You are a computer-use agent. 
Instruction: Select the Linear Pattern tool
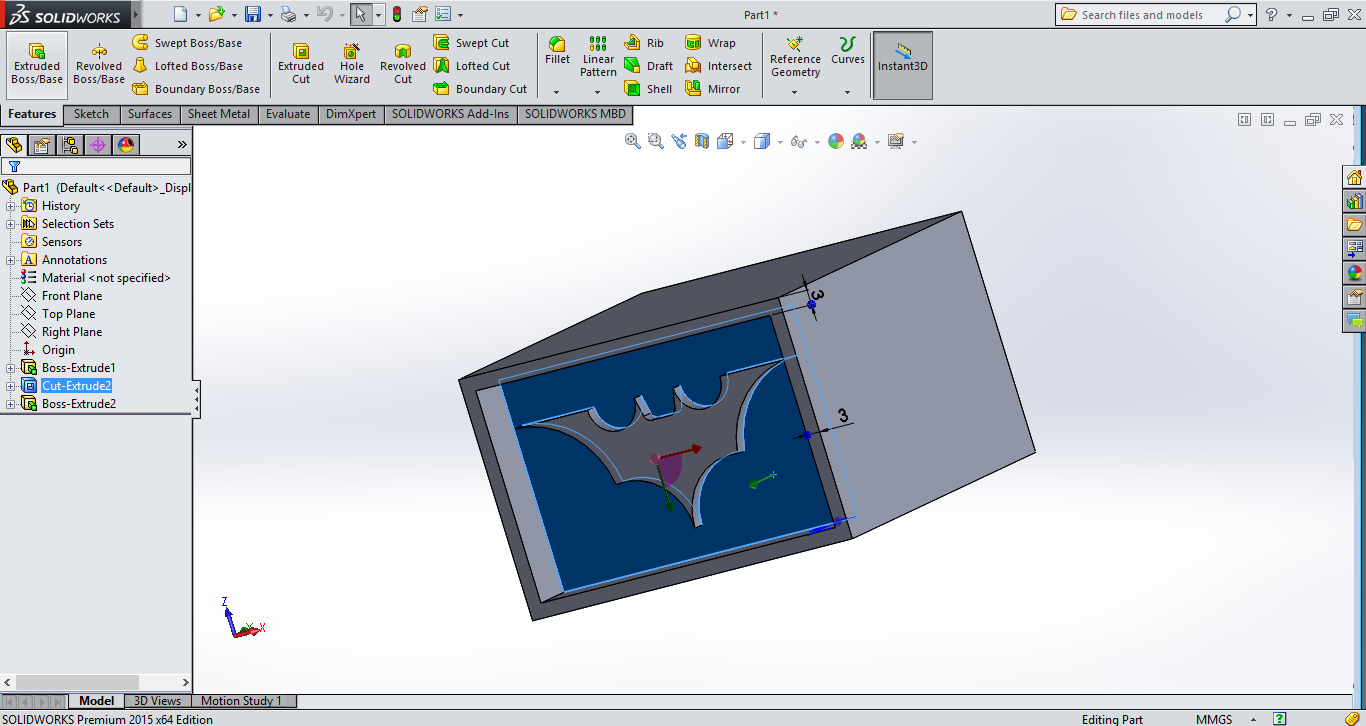pyautogui.click(x=598, y=57)
